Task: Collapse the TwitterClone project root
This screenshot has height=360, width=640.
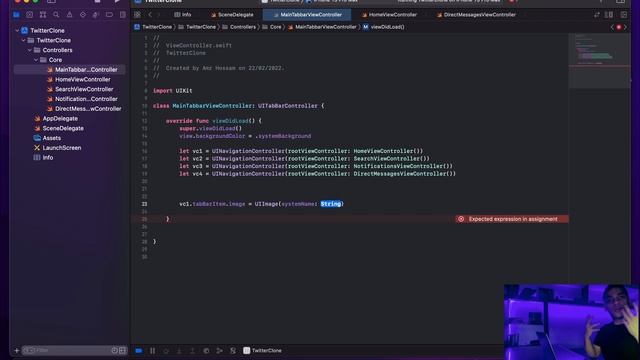Action: pos(17,31)
